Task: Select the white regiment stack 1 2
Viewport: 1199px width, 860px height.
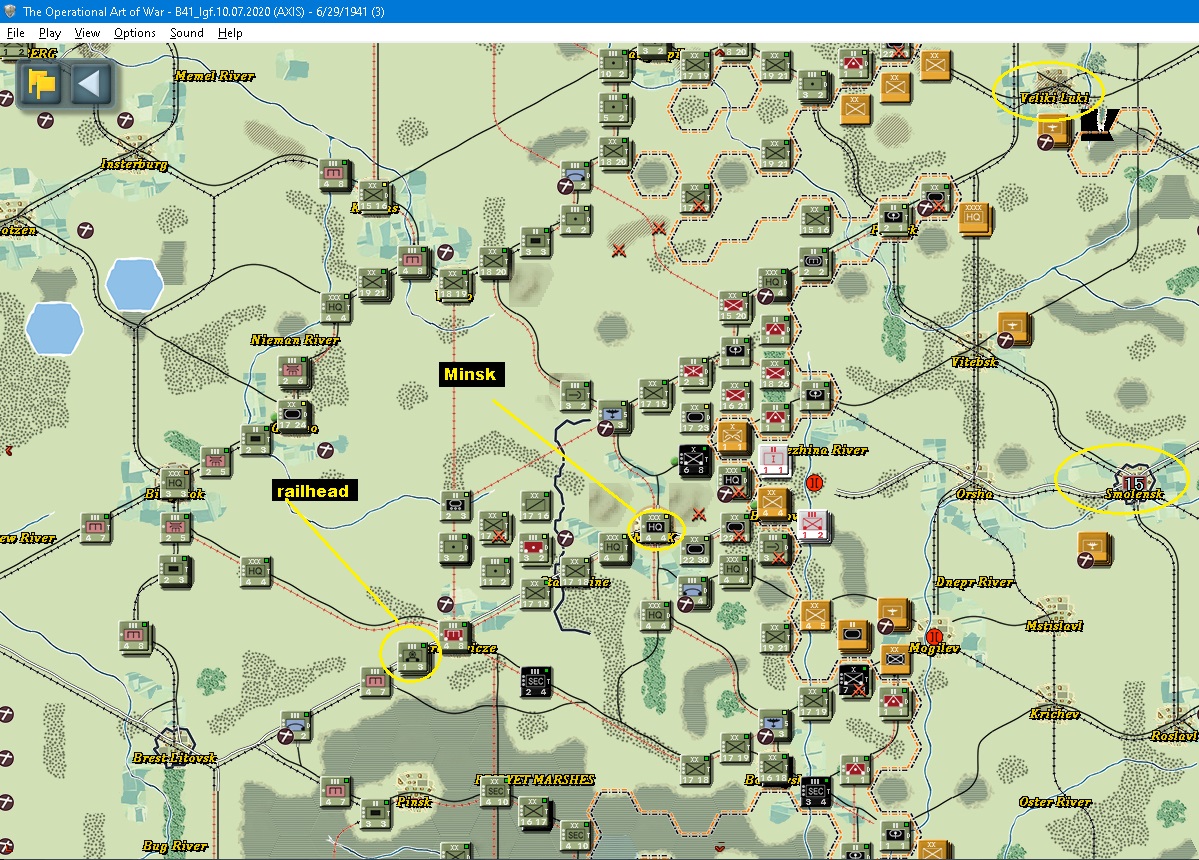Action: pos(813,524)
